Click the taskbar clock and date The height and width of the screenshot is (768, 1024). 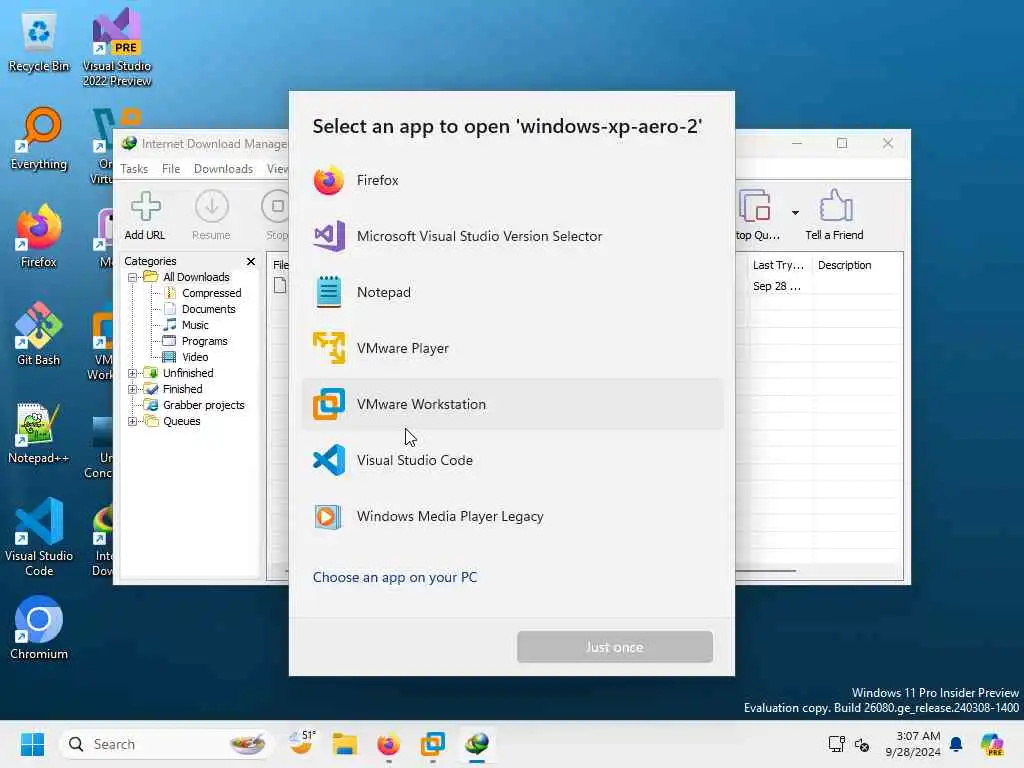coord(913,744)
